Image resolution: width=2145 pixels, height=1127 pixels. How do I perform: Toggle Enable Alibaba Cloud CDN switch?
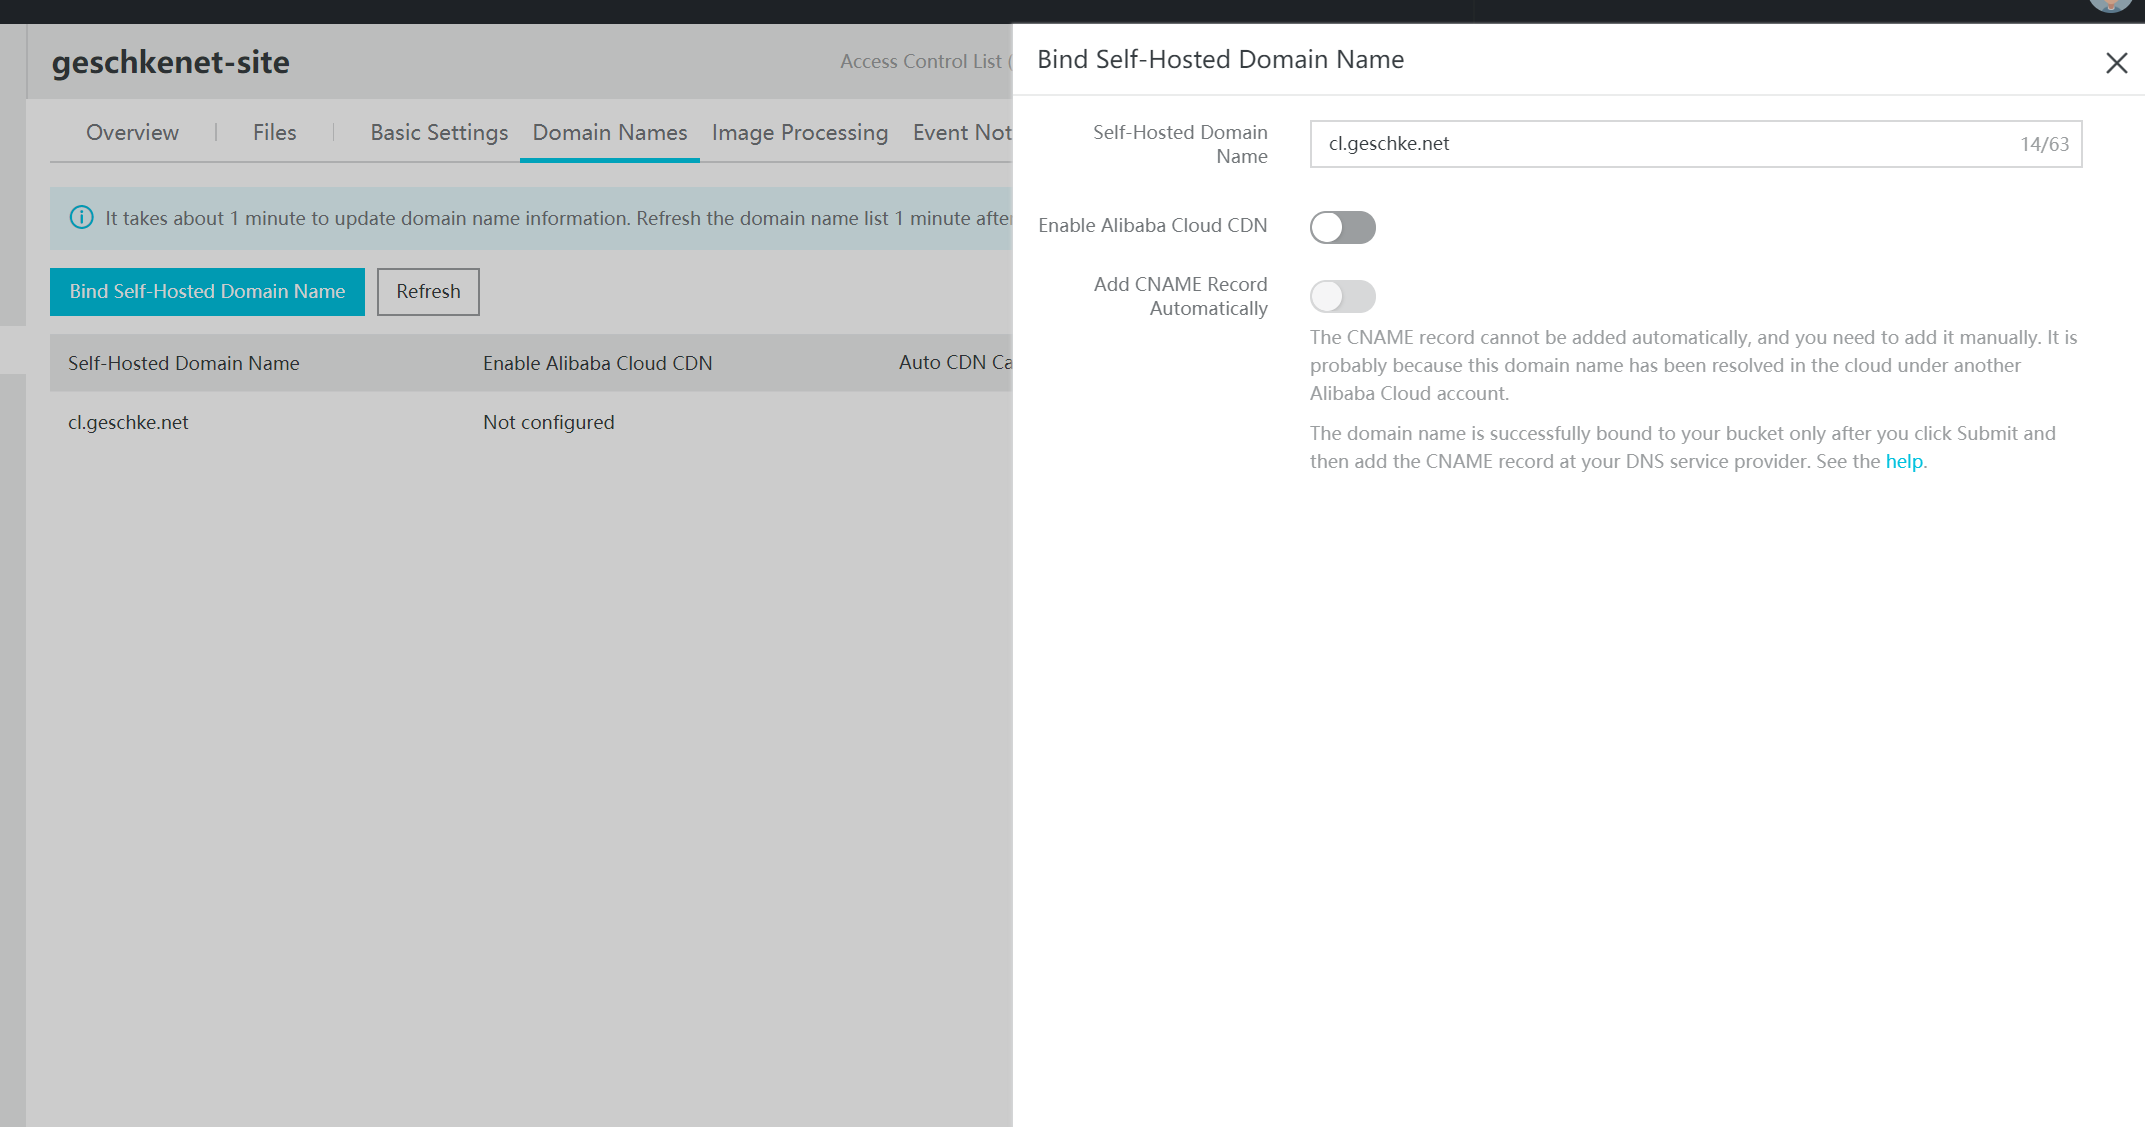click(x=1343, y=227)
